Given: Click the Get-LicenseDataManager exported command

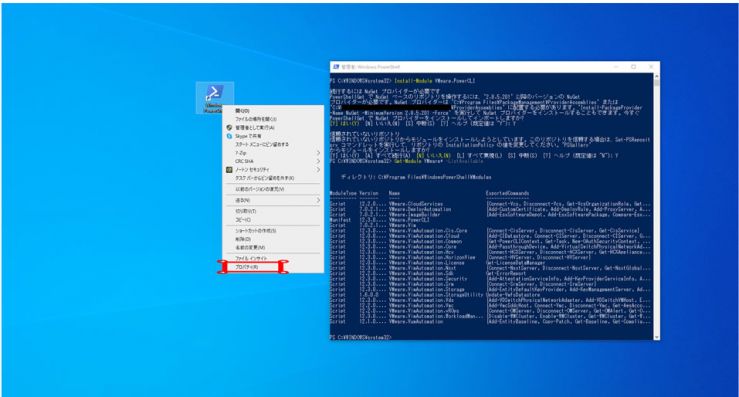Looking at the screenshot, I should [x=516, y=263].
